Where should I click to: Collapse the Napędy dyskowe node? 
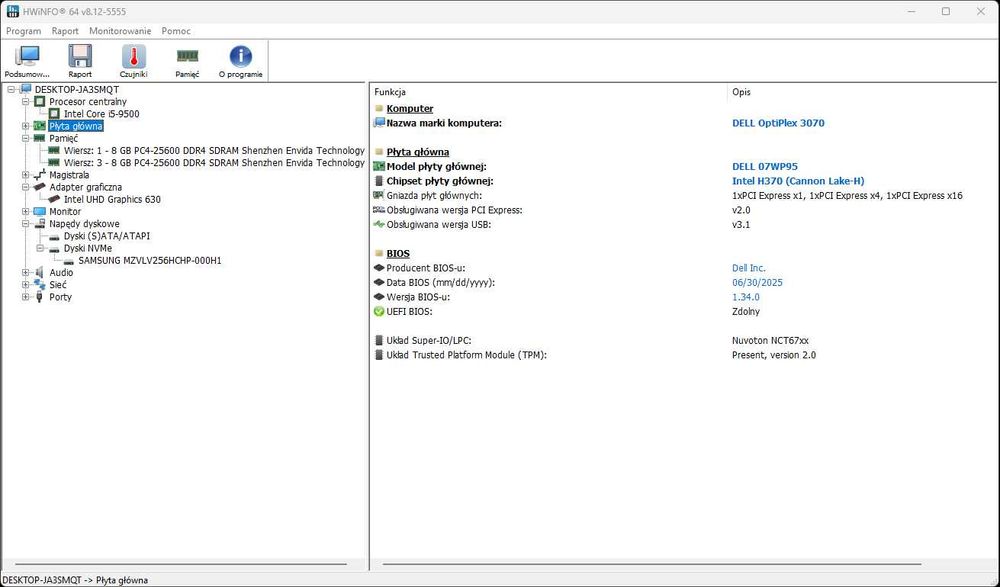click(x=26, y=223)
